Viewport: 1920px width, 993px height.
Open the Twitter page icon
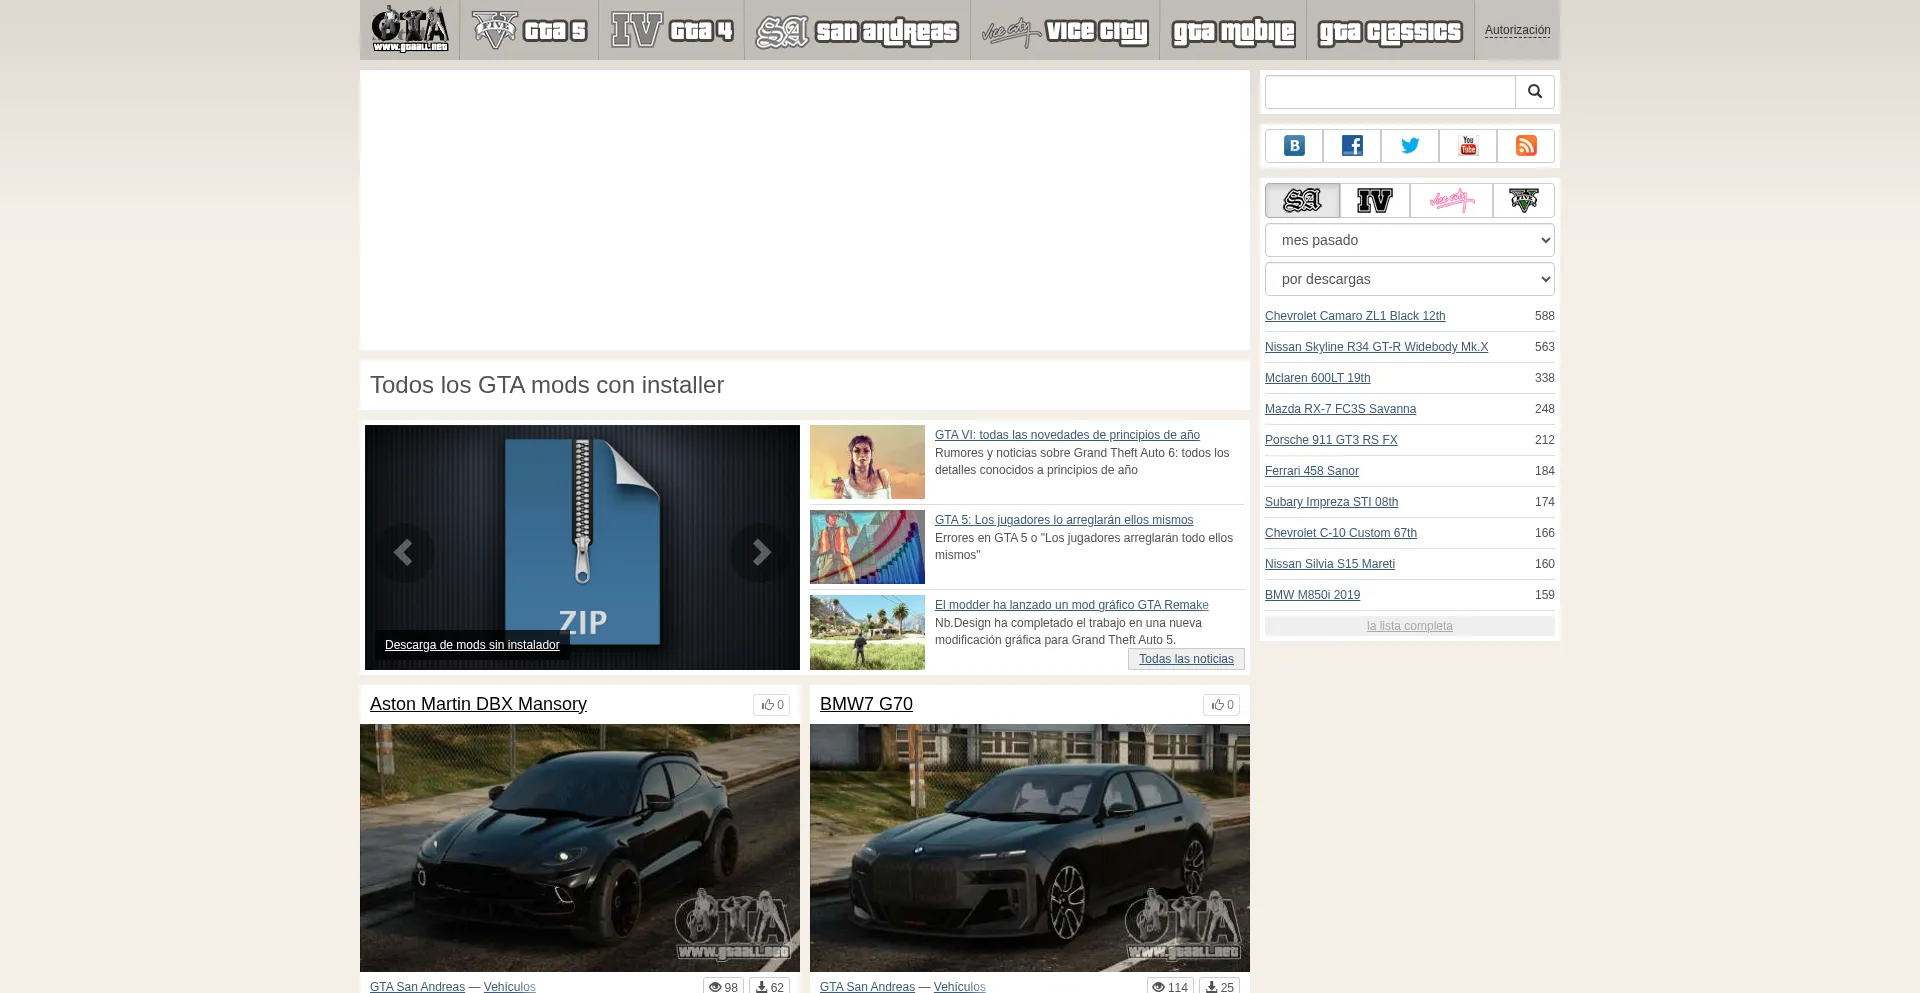pos(1410,146)
